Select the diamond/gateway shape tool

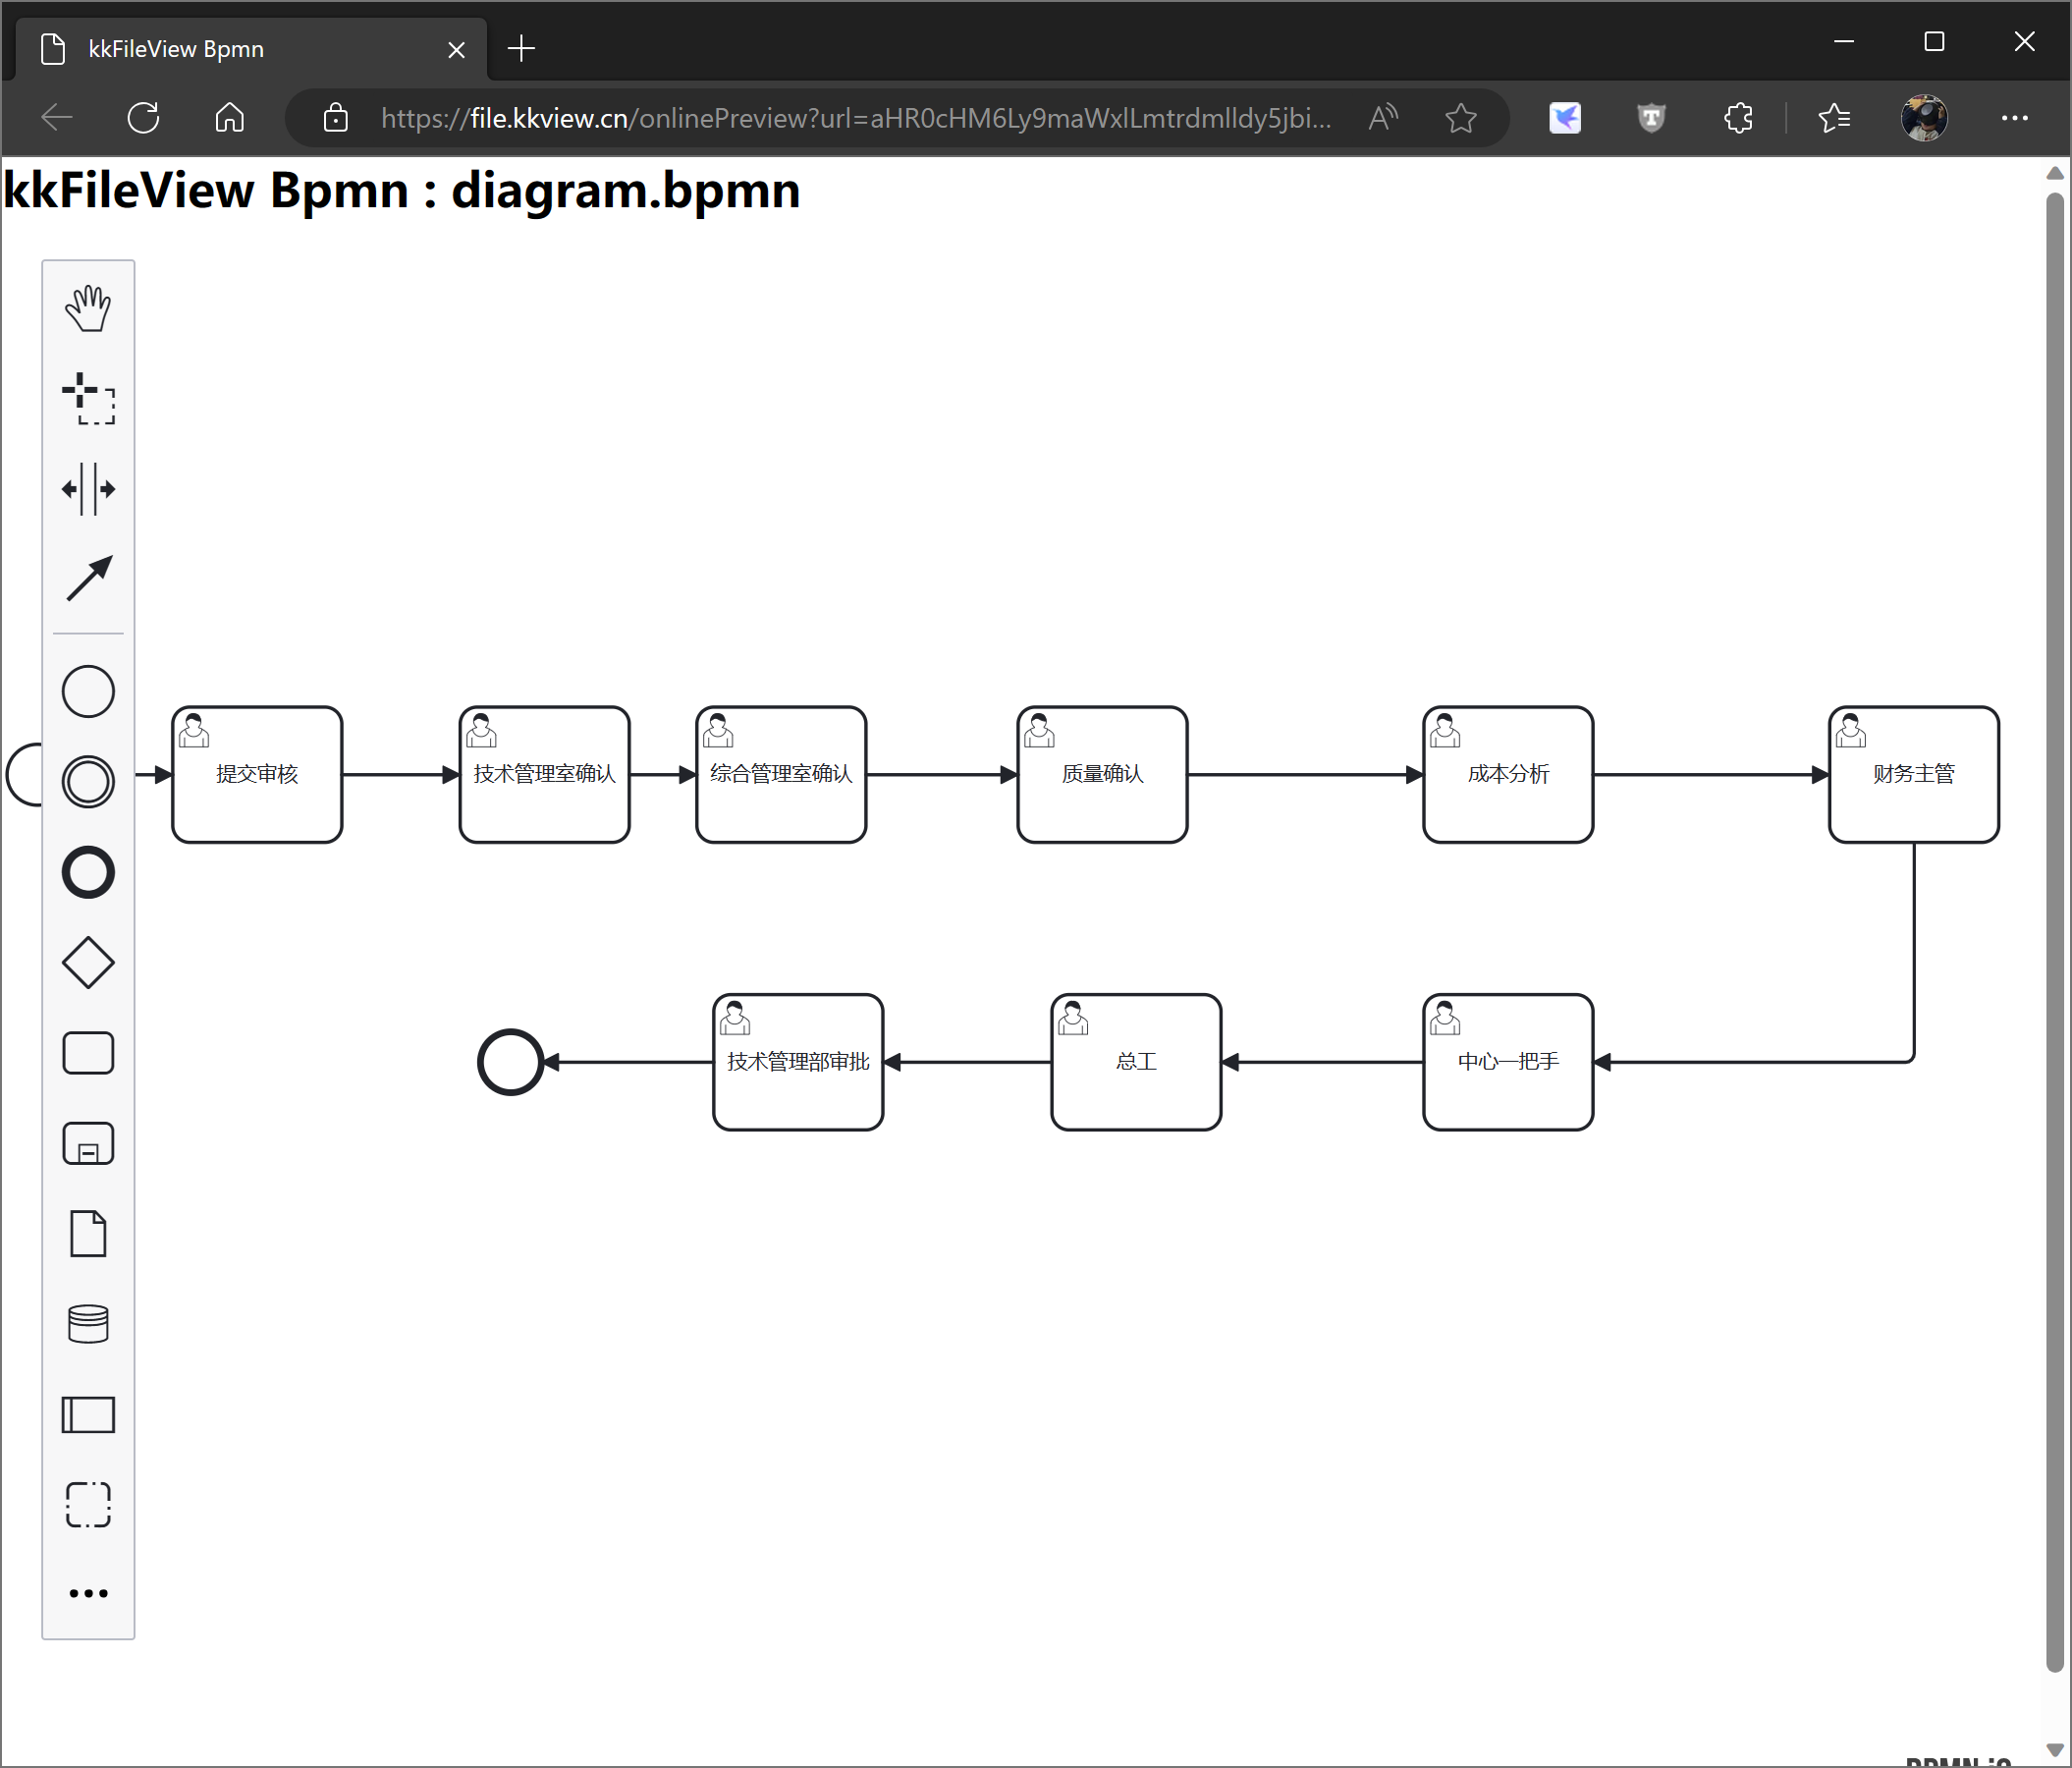tap(89, 962)
